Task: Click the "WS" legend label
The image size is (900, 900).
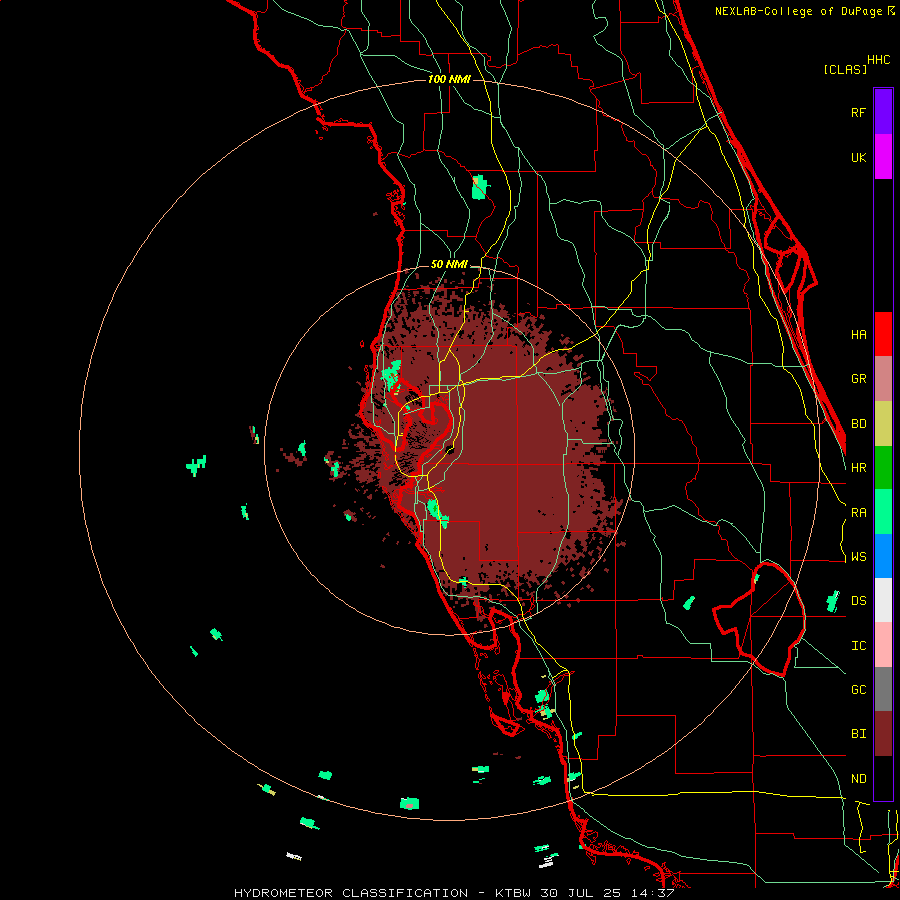Action: [859, 557]
